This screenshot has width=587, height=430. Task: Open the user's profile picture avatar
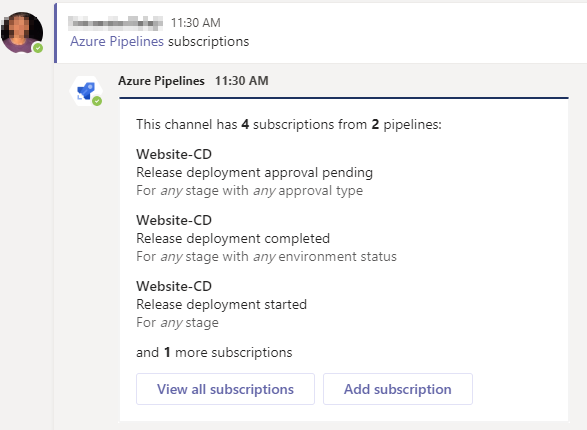point(22,32)
